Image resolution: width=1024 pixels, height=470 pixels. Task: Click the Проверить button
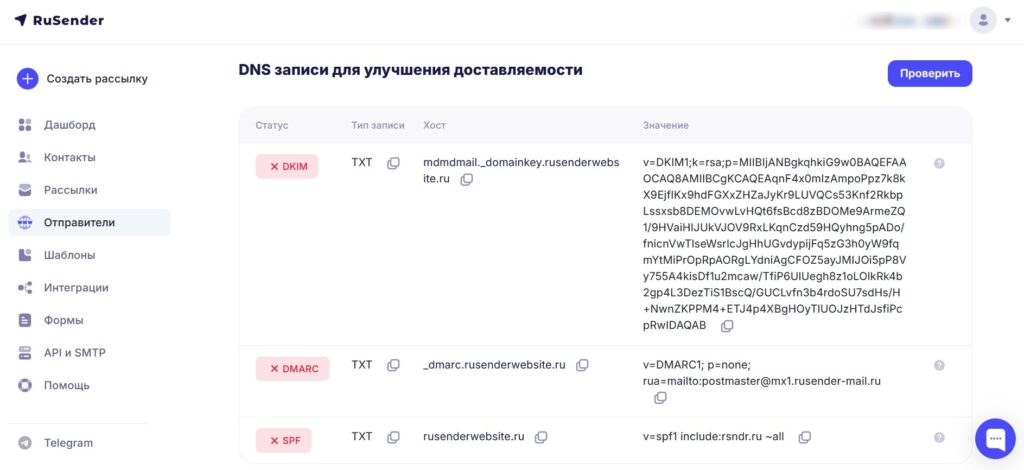pyautogui.click(x=929, y=73)
